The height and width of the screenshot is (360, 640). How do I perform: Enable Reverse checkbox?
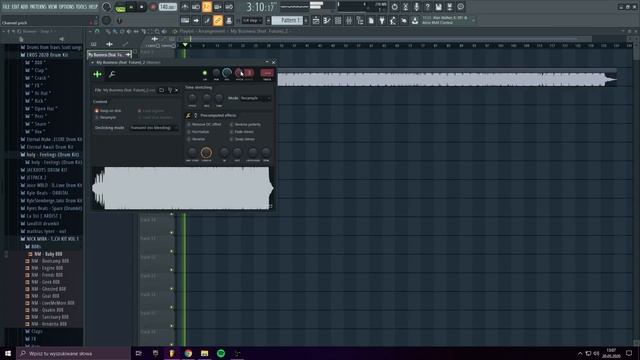tap(196, 139)
